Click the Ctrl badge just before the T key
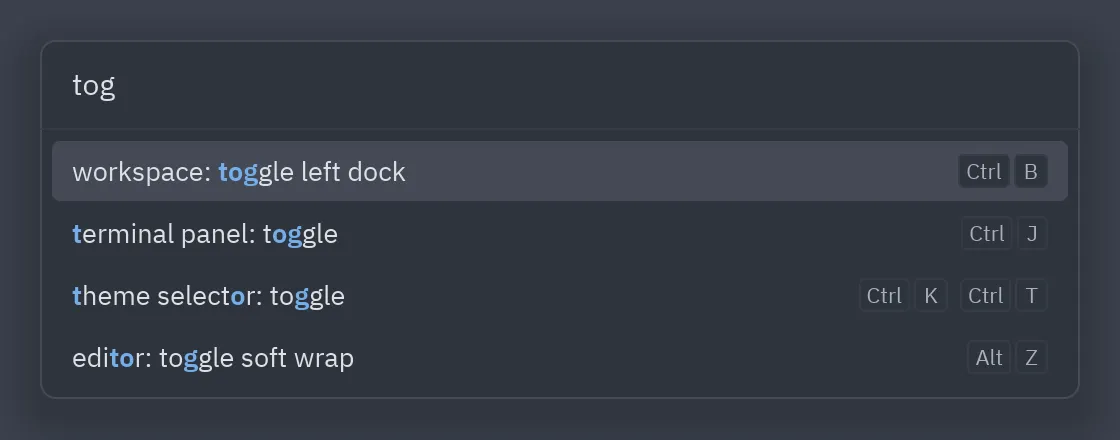This screenshot has width=1120, height=440. (x=986, y=296)
